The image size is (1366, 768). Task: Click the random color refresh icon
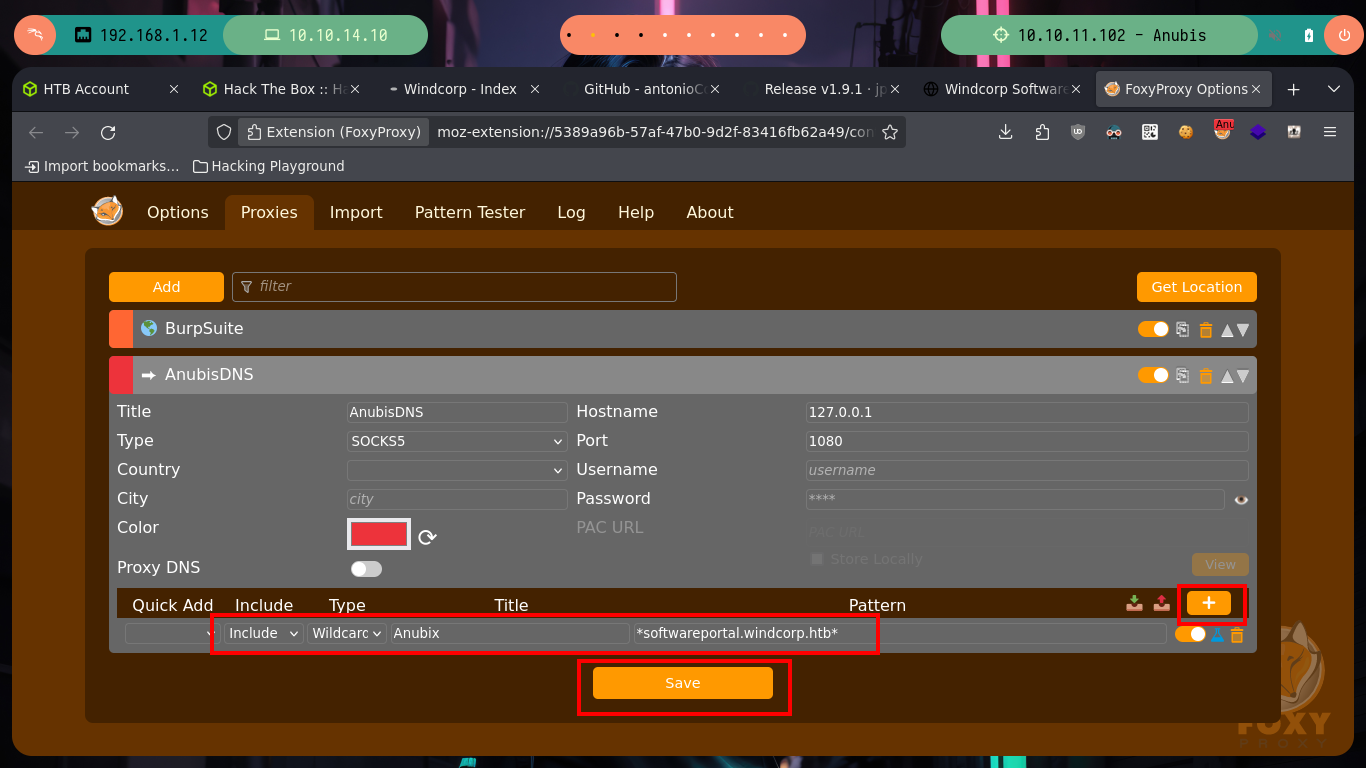point(427,537)
